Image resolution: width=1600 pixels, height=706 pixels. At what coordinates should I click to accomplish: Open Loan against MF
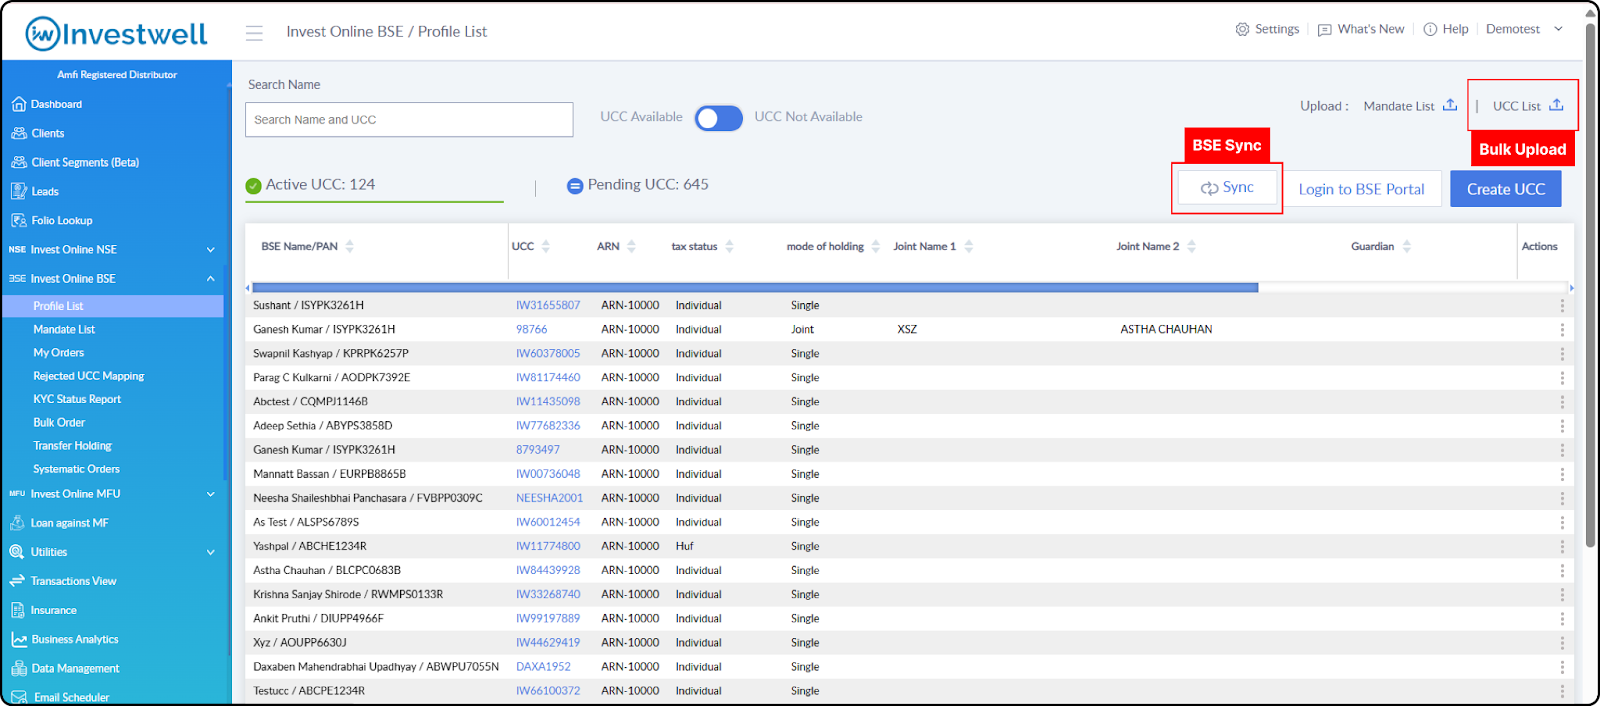coord(69,523)
